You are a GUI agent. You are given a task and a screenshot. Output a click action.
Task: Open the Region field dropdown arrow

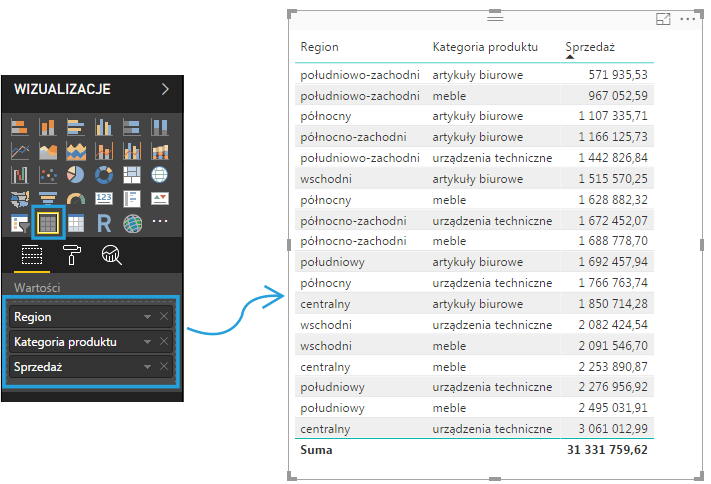(148, 316)
